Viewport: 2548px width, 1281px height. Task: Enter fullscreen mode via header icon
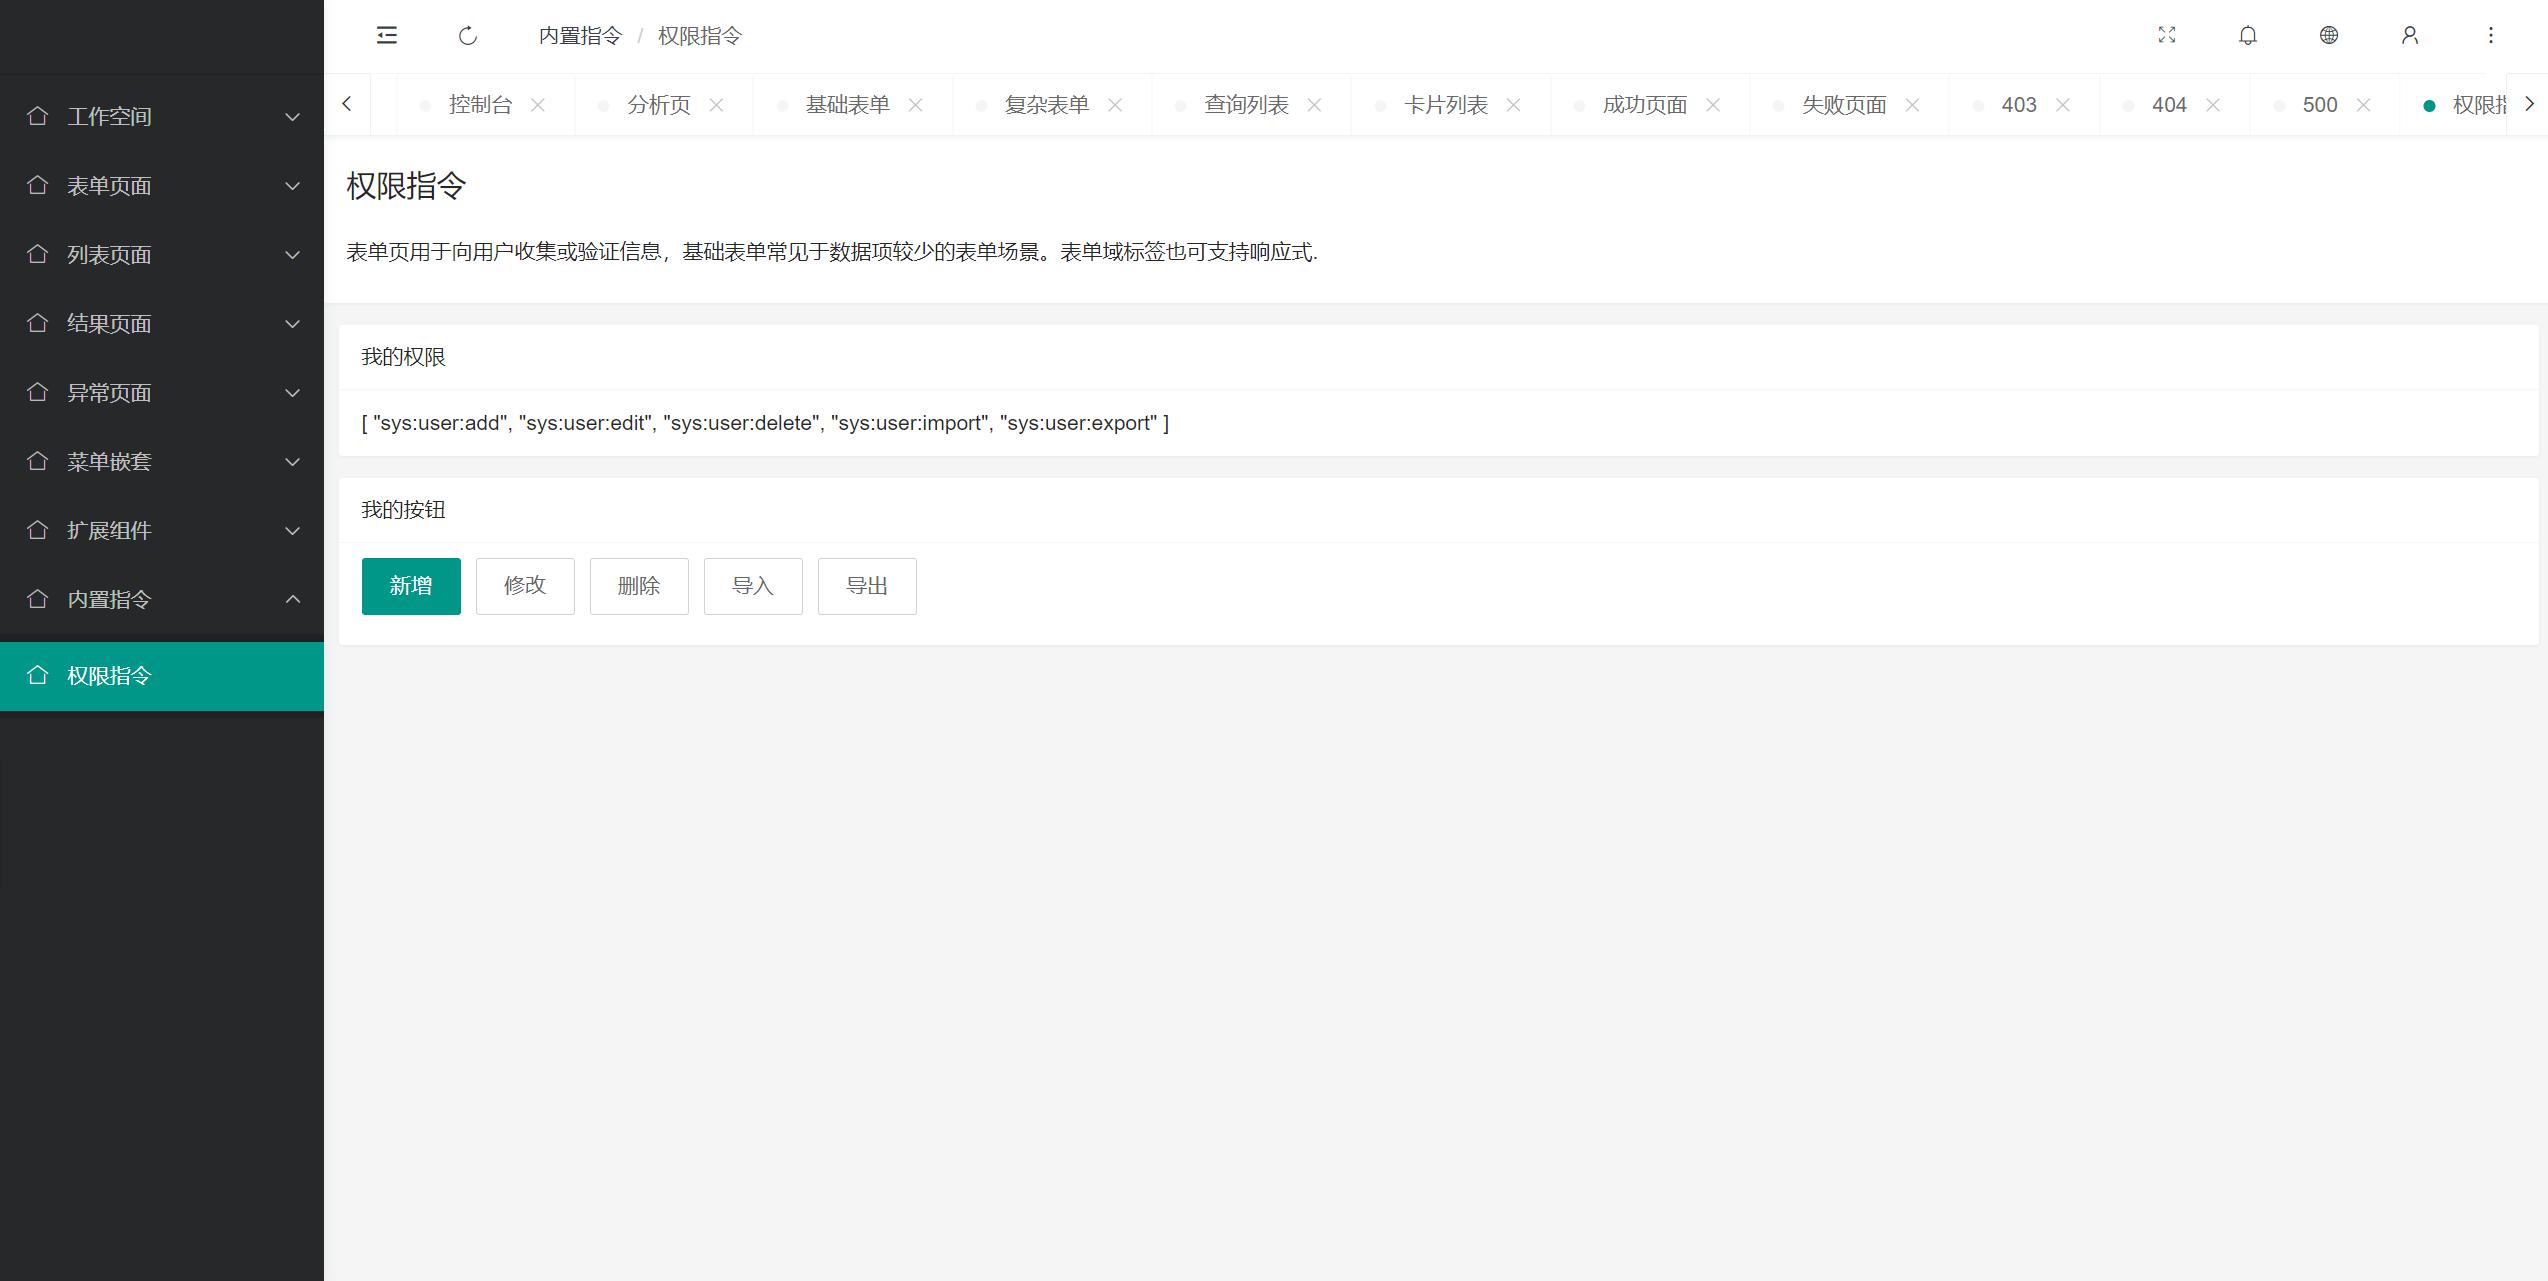point(2167,36)
